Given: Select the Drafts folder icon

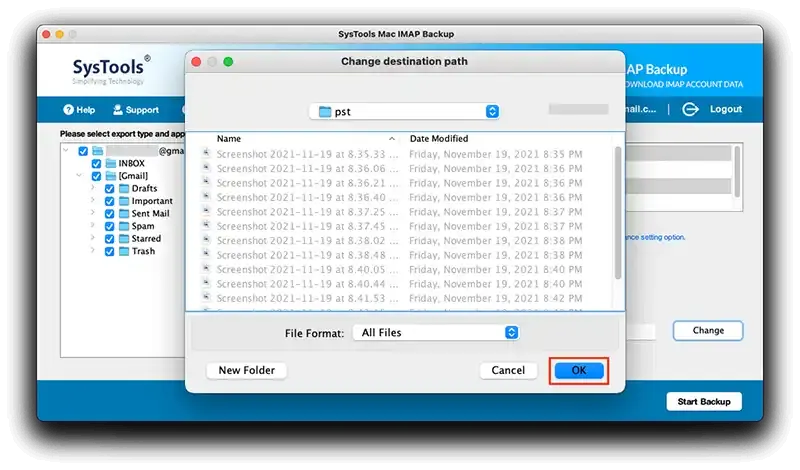Looking at the screenshot, I should [124, 188].
